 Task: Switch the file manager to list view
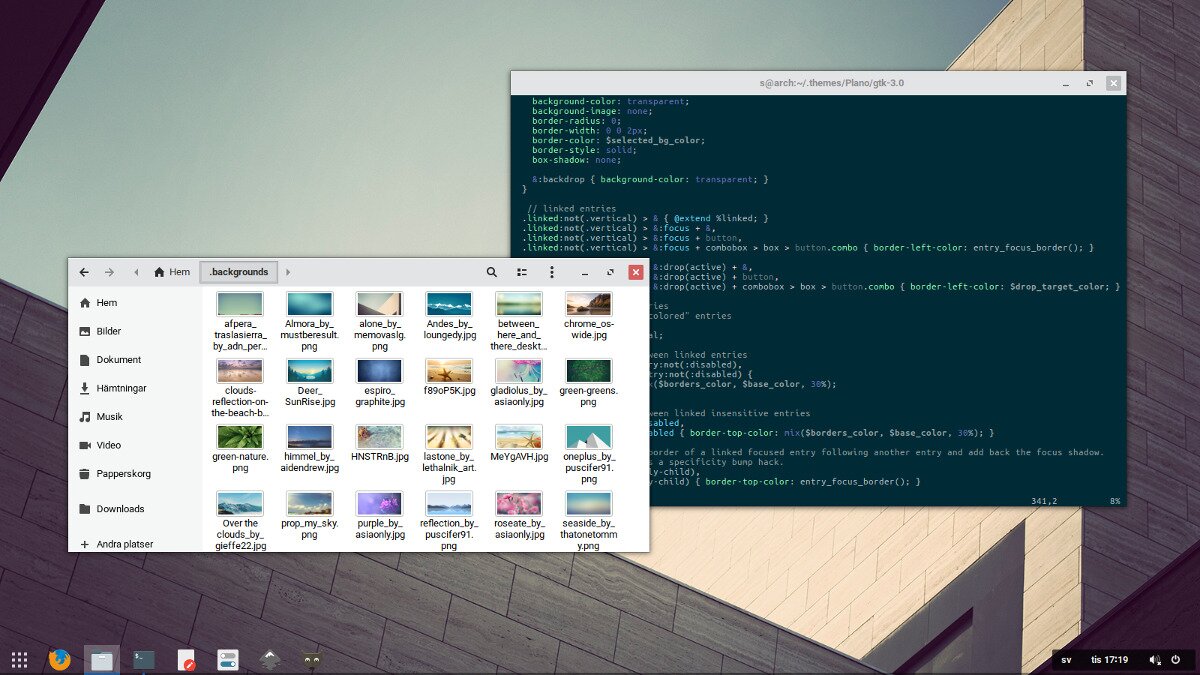tap(521, 272)
